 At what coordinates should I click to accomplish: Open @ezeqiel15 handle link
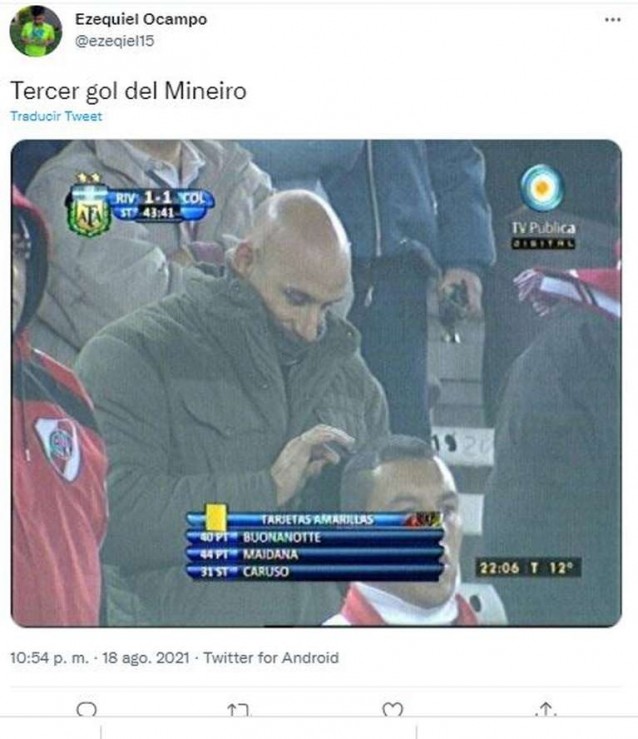pos(115,41)
